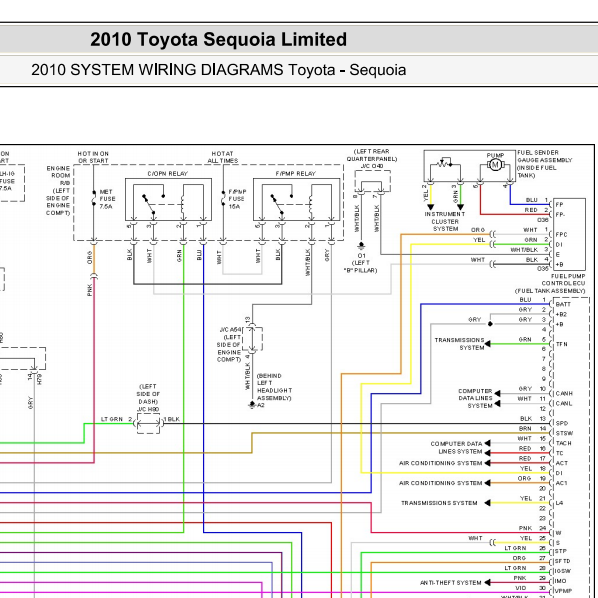Viewport: 598px width, 598px height.
Task: Click the "LT GRN" label beside J/C H80
Action: click(x=112, y=419)
